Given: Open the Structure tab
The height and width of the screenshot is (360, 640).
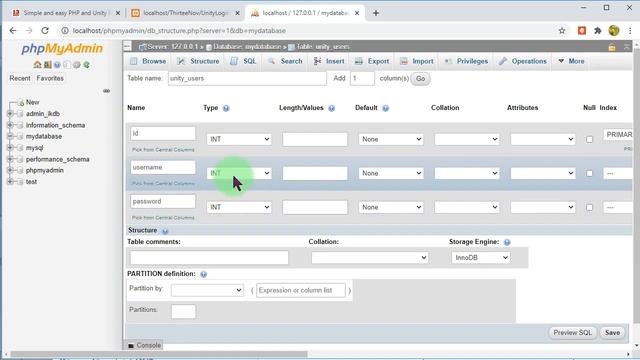Looking at the screenshot, I should coord(198,61).
